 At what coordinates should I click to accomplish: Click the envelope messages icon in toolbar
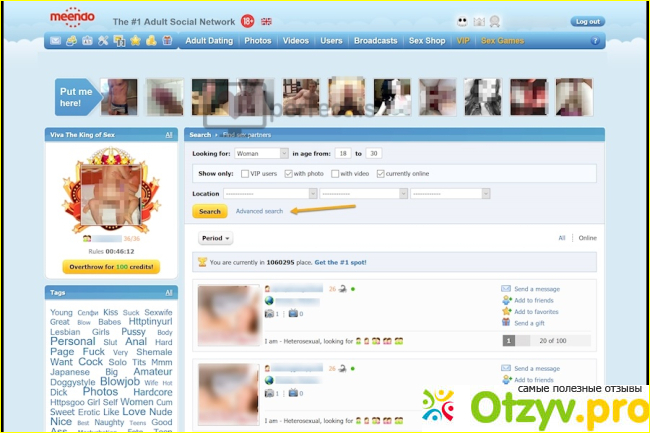click(x=55, y=41)
